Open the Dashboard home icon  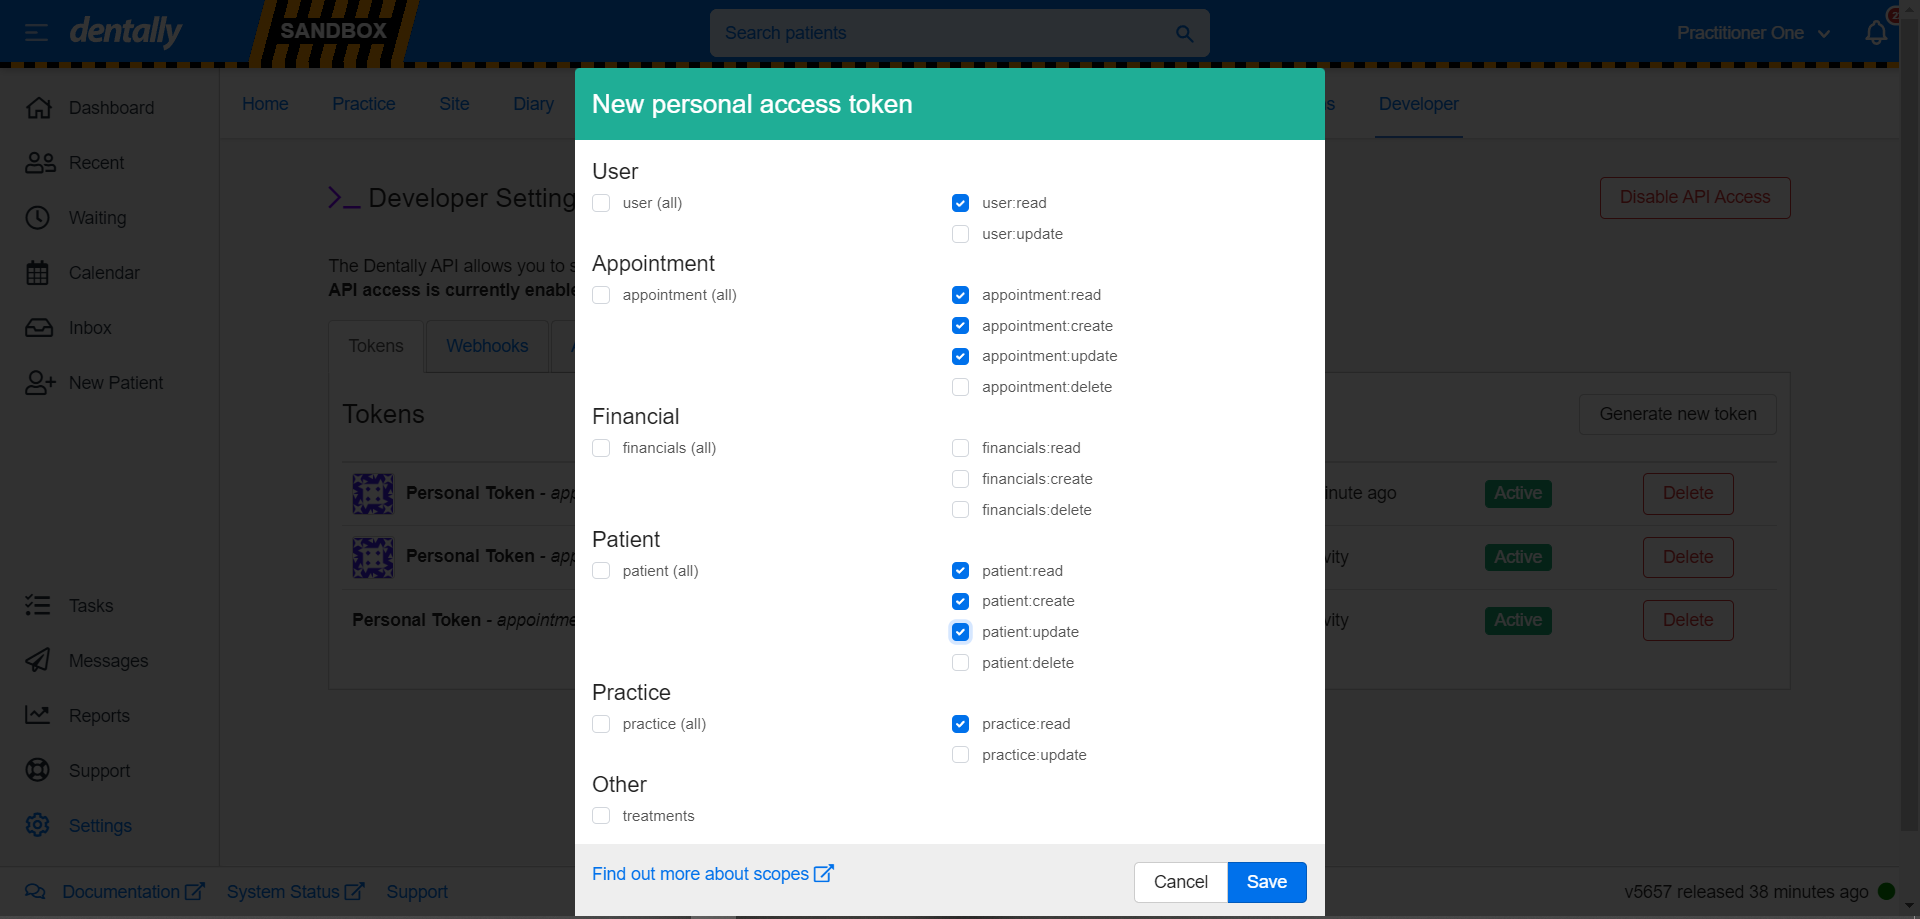(38, 108)
